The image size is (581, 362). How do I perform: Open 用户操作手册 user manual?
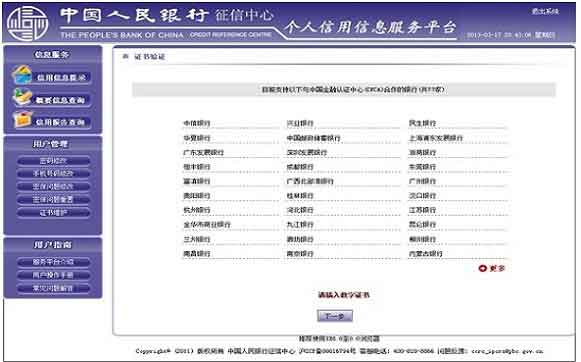click(x=53, y=275)
